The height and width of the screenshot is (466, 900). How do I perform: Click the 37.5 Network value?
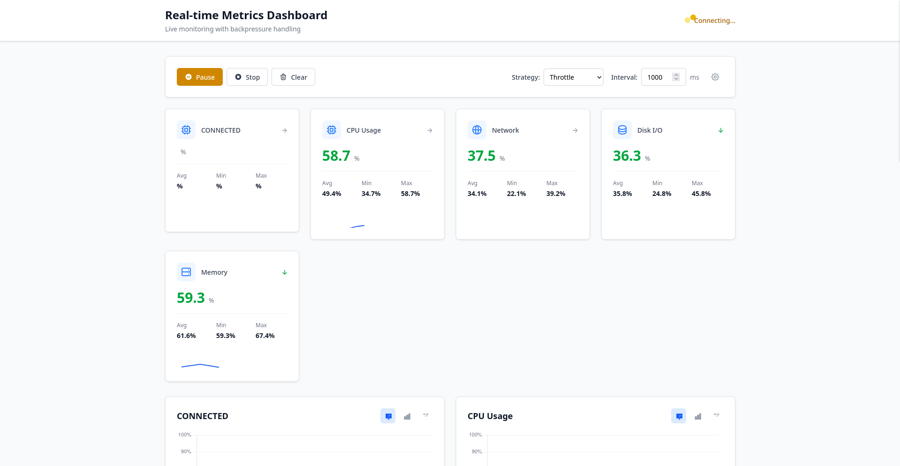click(x=482, y=156)
